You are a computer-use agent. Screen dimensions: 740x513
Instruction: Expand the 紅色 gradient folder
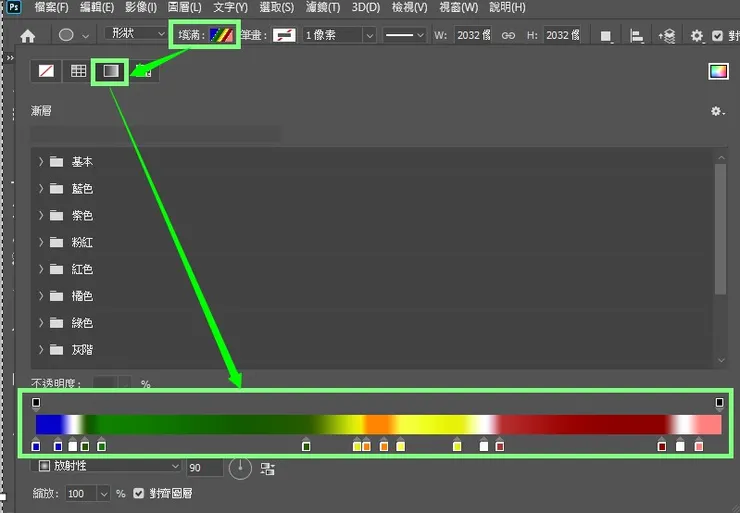point(41,269)
